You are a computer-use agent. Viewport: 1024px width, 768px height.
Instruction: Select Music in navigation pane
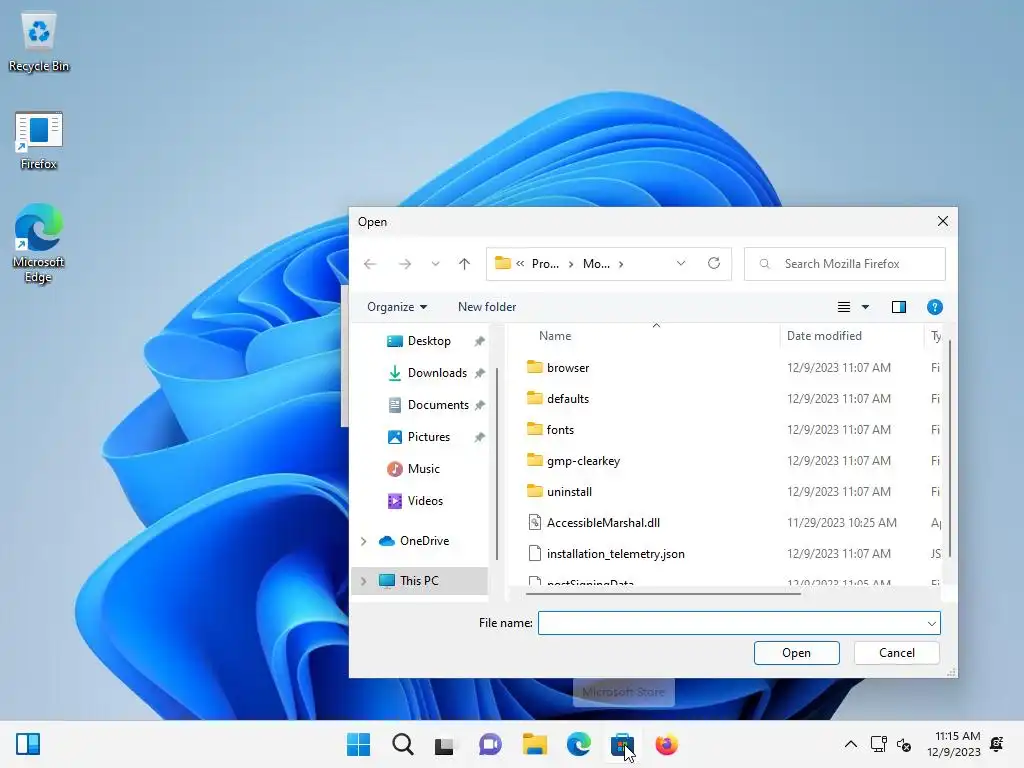tap(423, 469)
